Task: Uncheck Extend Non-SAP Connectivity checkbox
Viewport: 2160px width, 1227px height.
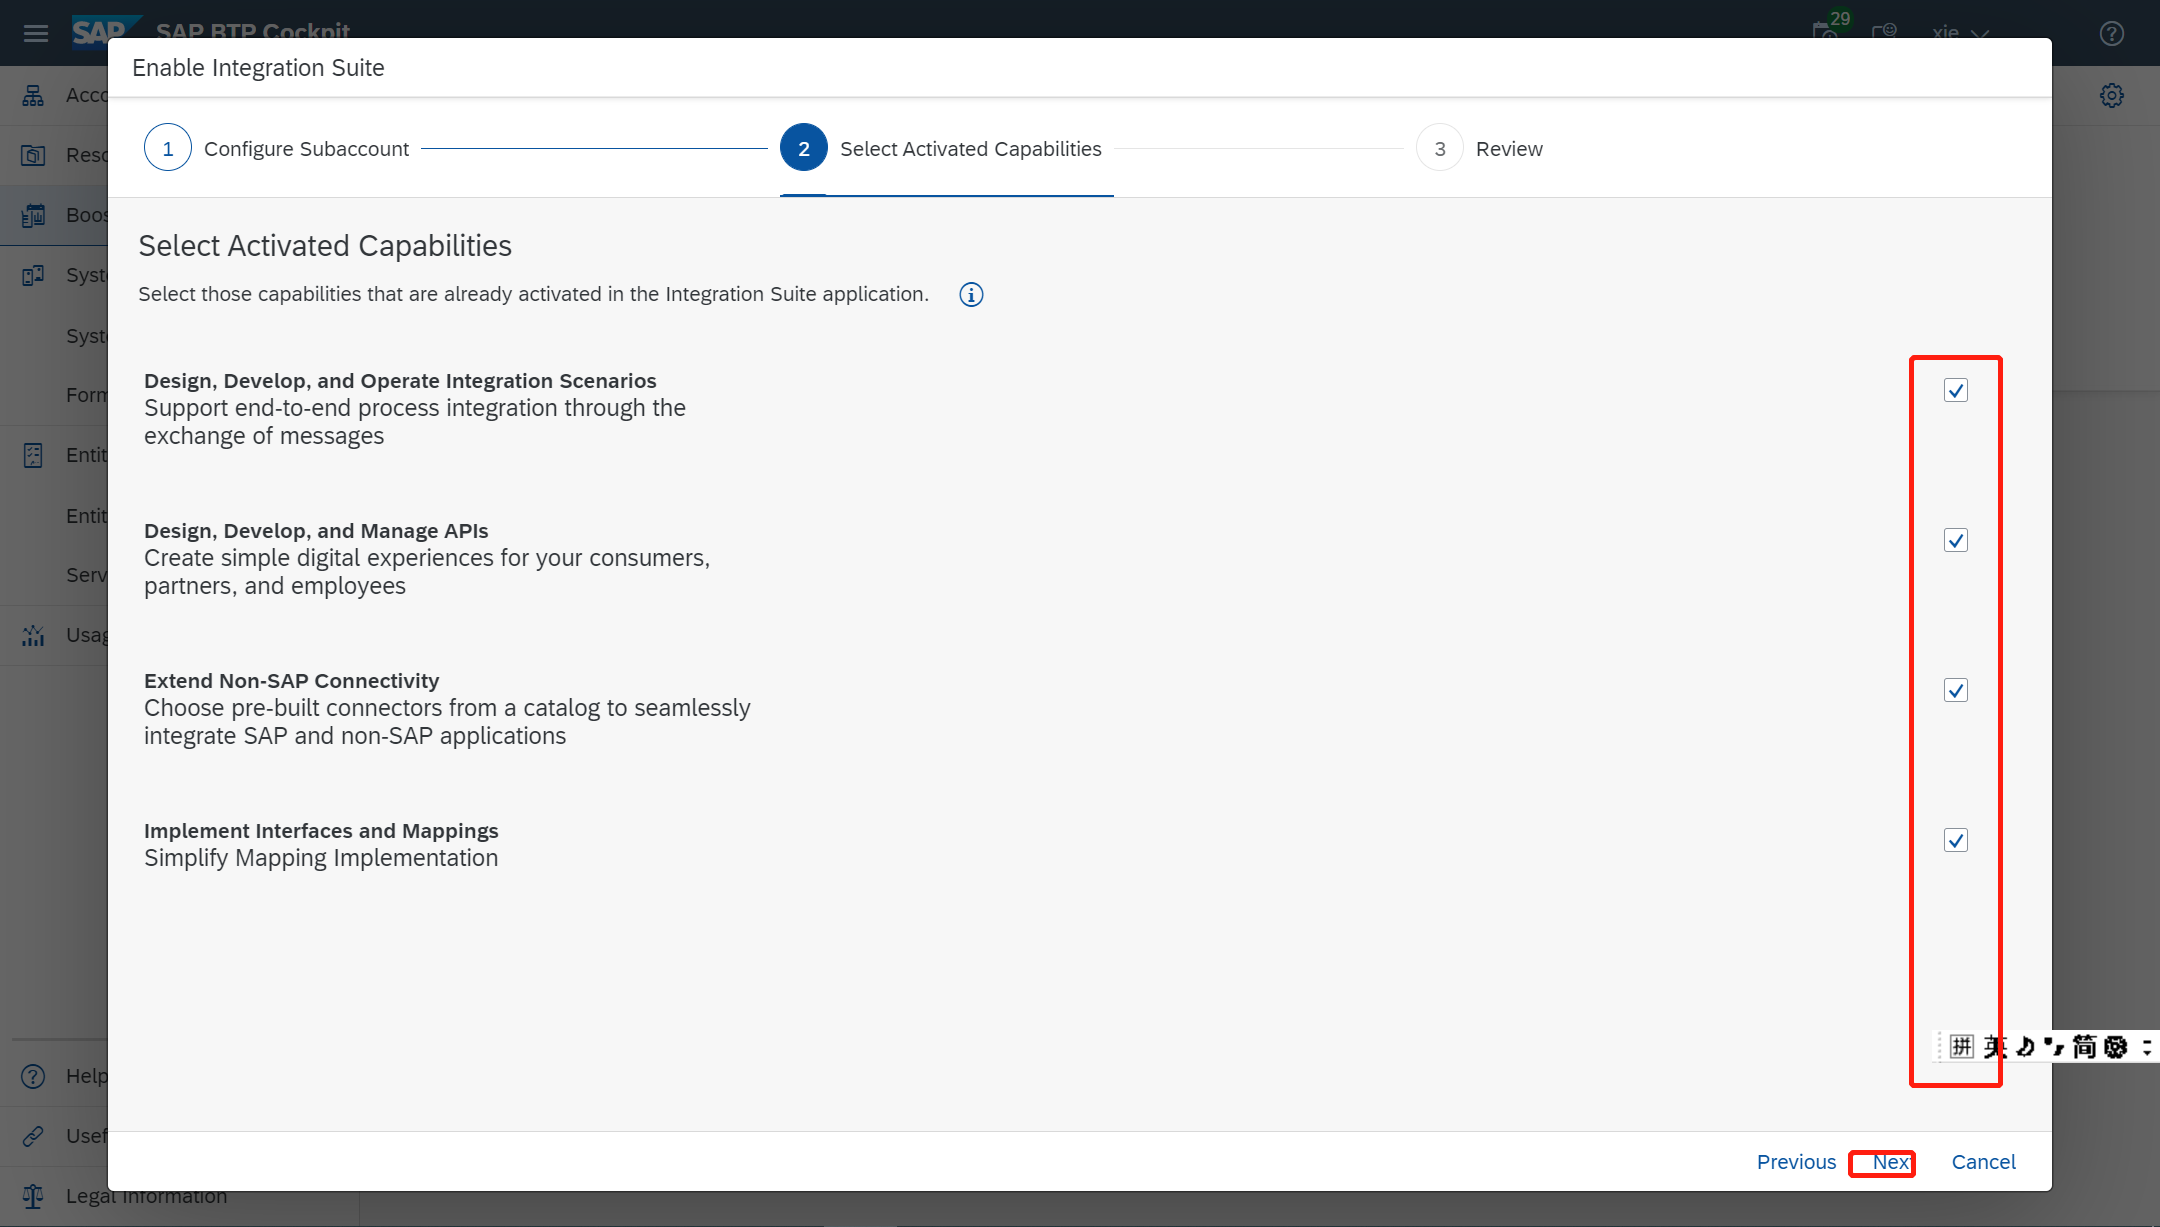Action: tap(1956, 690)
